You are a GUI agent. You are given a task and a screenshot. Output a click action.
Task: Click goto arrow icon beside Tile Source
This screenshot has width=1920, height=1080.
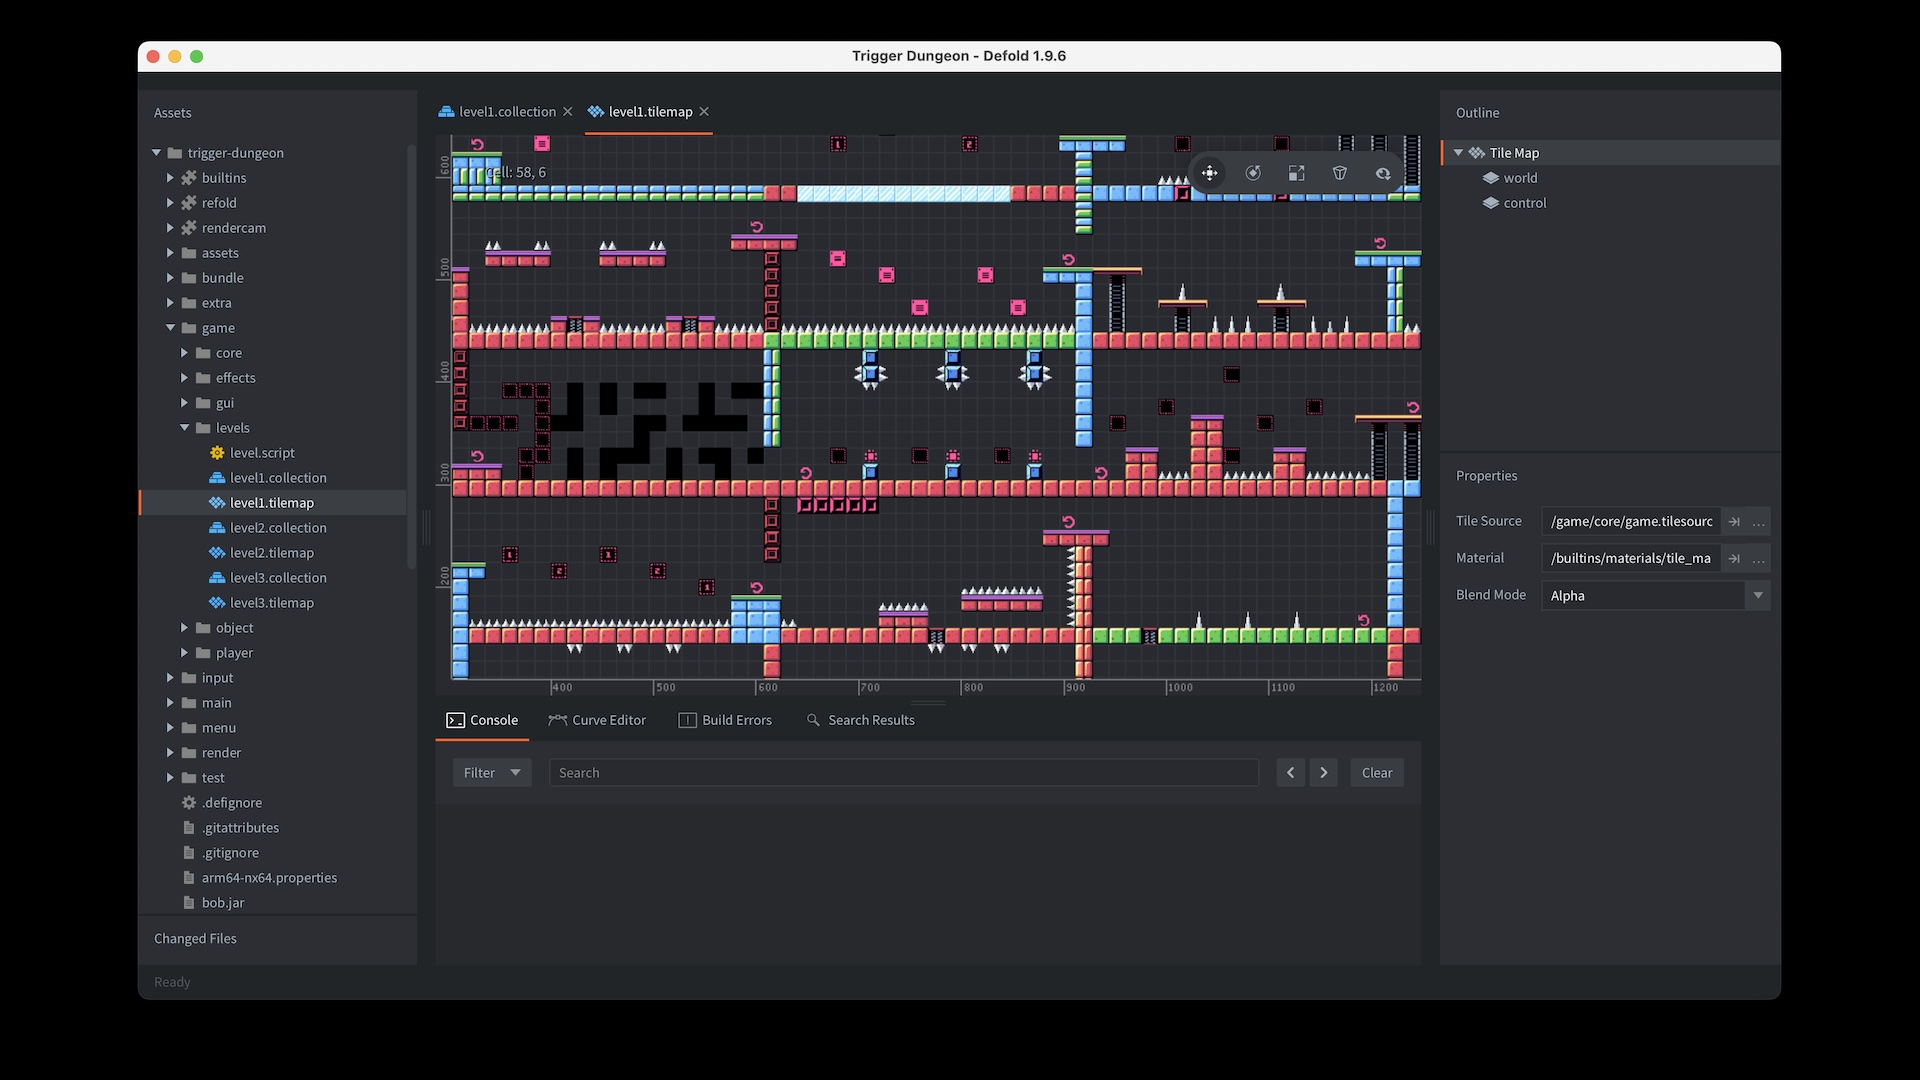click(x=1734, y=521)
